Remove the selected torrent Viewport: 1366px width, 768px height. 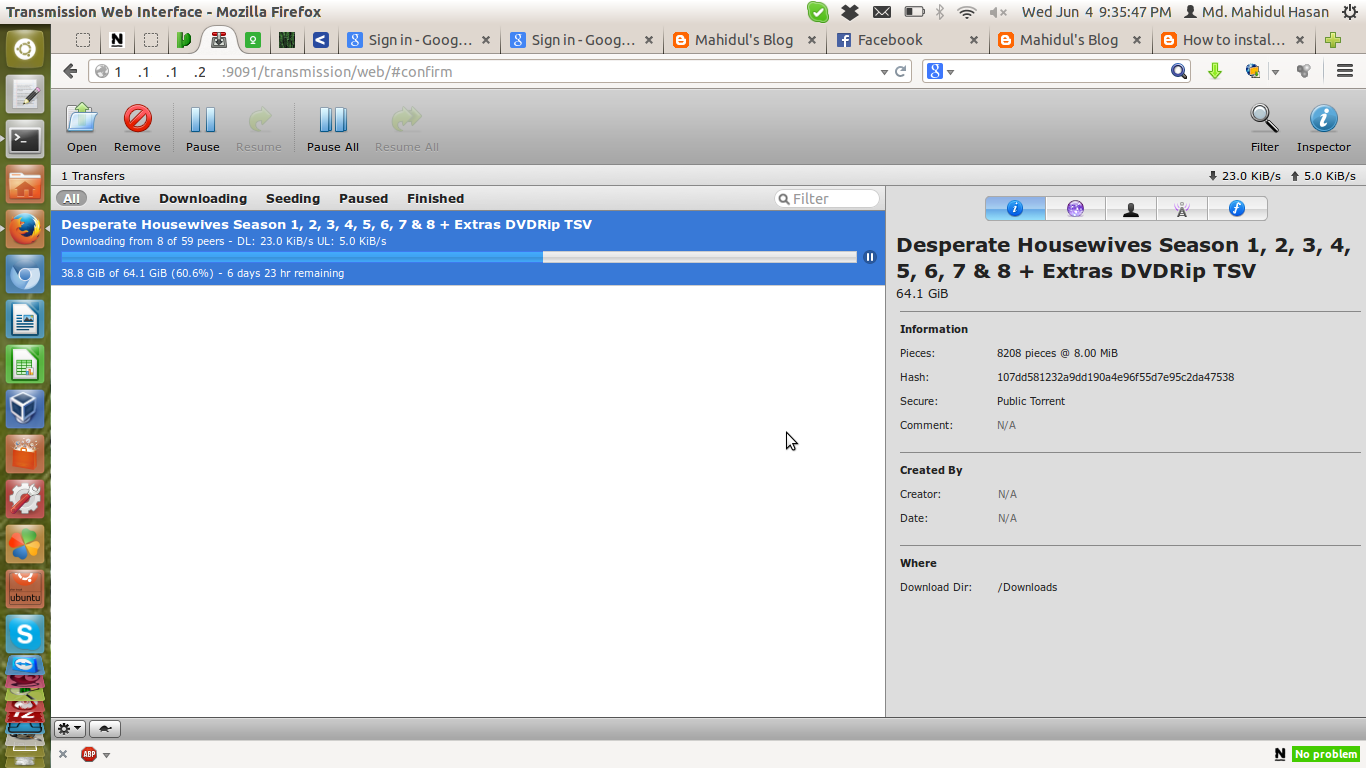click(137, 127)
